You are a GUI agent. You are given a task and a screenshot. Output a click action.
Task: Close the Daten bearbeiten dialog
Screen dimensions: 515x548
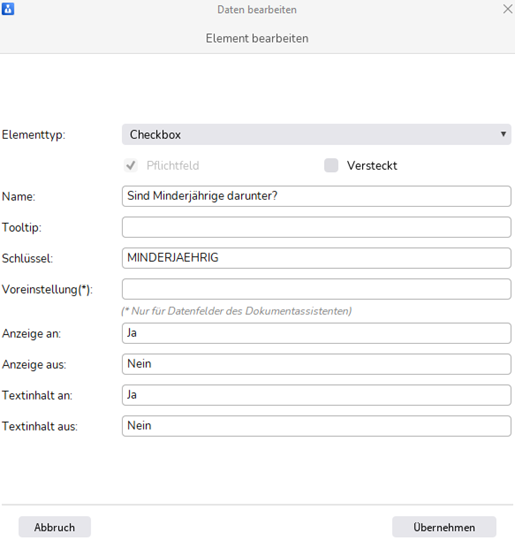tap(507, 9)
